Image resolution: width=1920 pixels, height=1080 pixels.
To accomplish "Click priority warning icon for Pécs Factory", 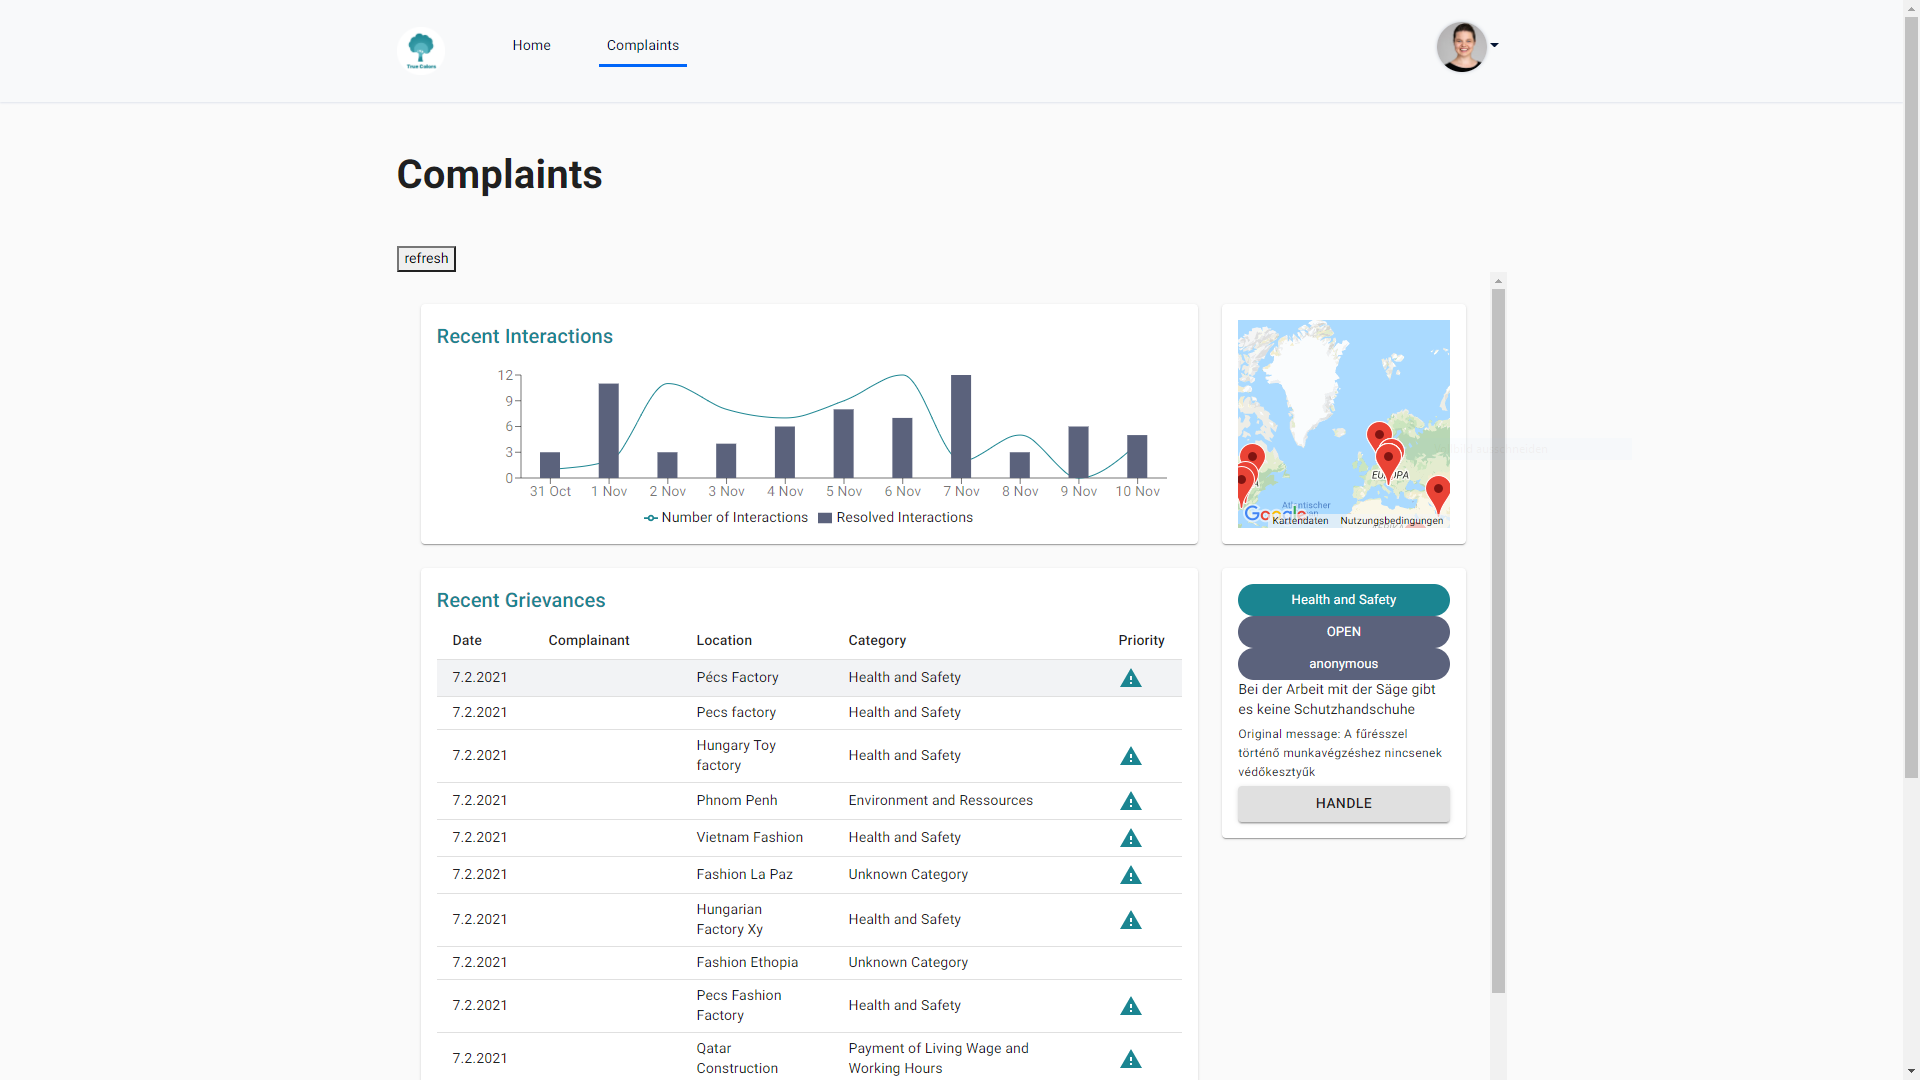I will pyautogui.click(x=1130, y=679).
